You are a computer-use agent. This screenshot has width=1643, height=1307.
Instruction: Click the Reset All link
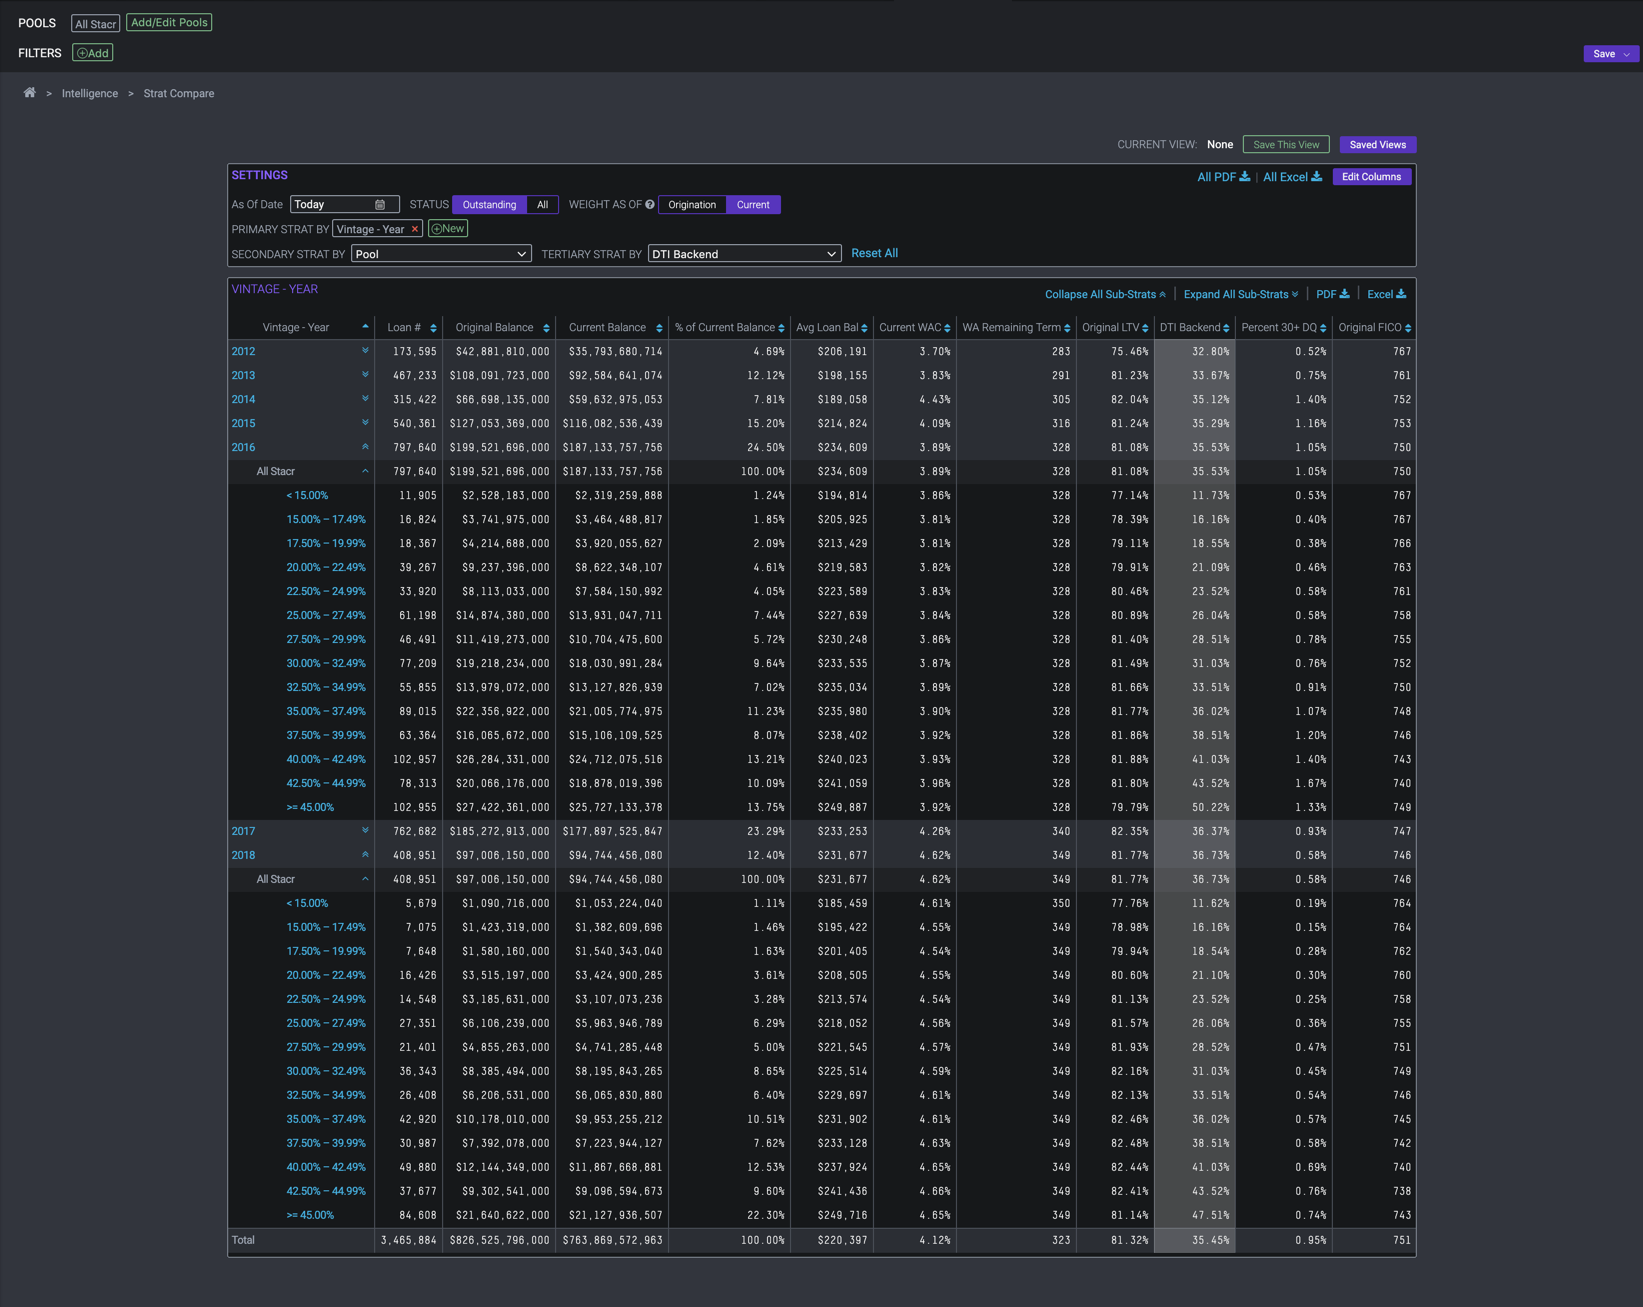[x=874, y=254]
